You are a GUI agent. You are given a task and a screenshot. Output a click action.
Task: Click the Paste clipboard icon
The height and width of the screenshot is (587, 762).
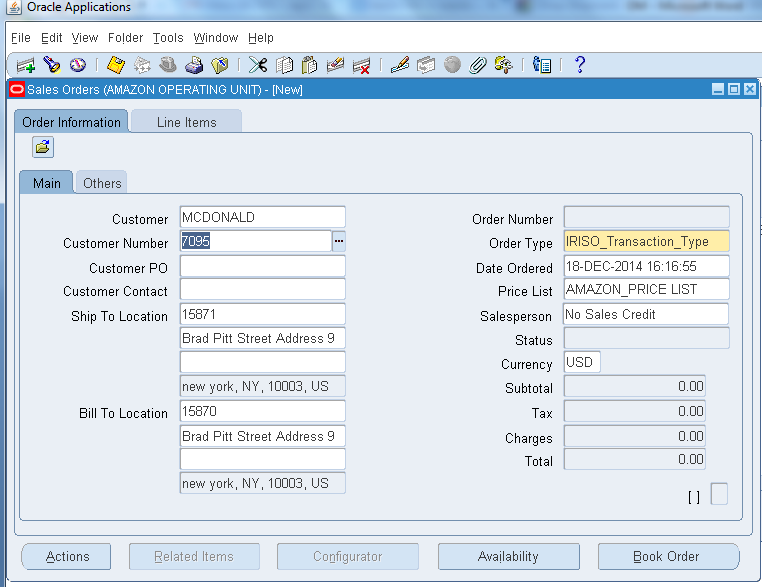(310, 65)
